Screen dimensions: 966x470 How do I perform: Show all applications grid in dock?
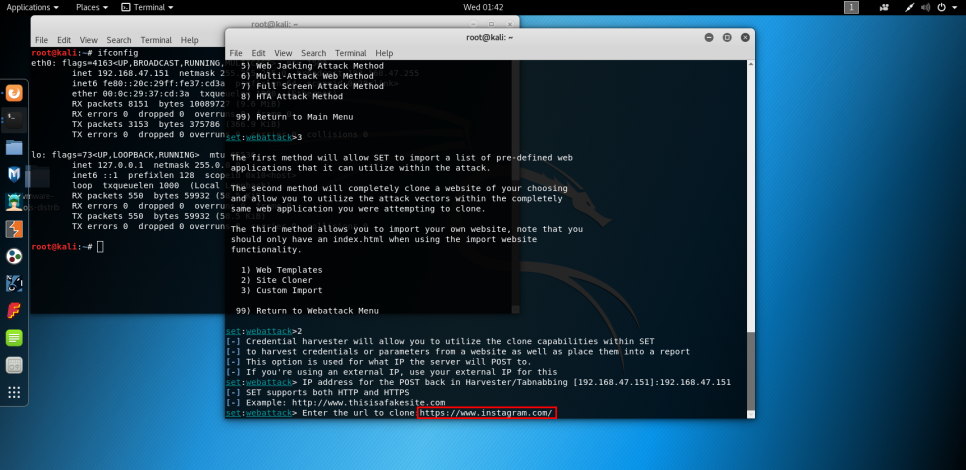coord(14,392)
